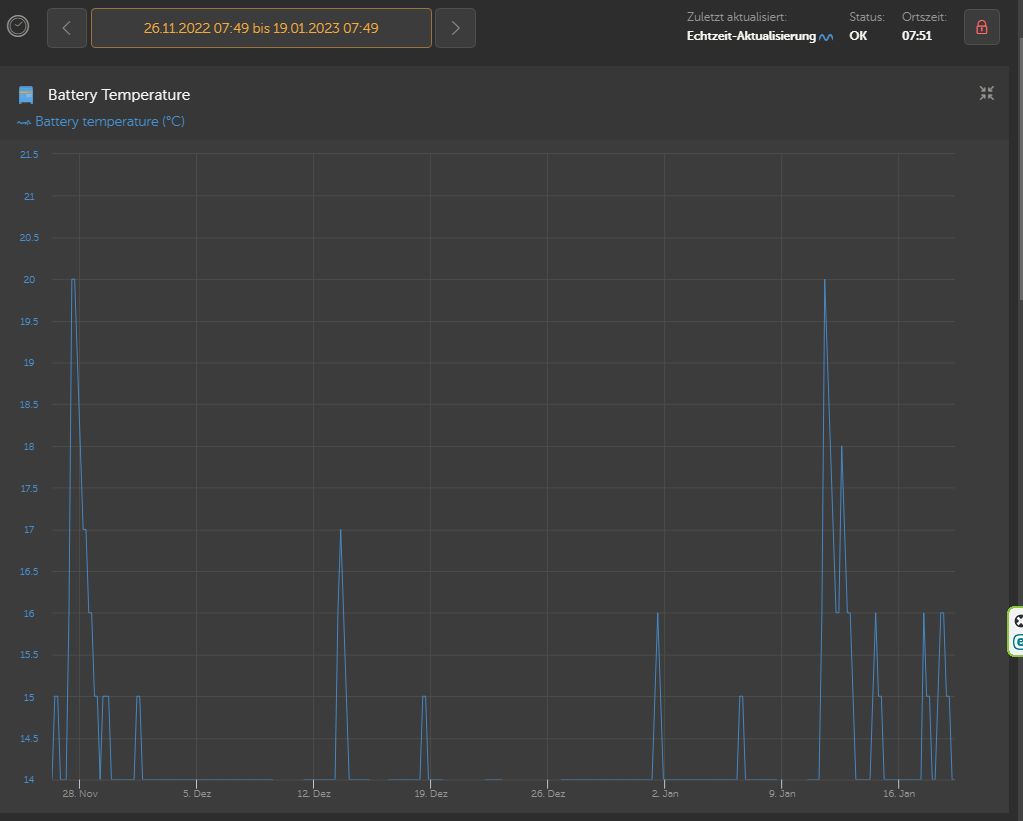Open the date range picker field
The width and height of the screenshot is (1023, 821).
261,28
